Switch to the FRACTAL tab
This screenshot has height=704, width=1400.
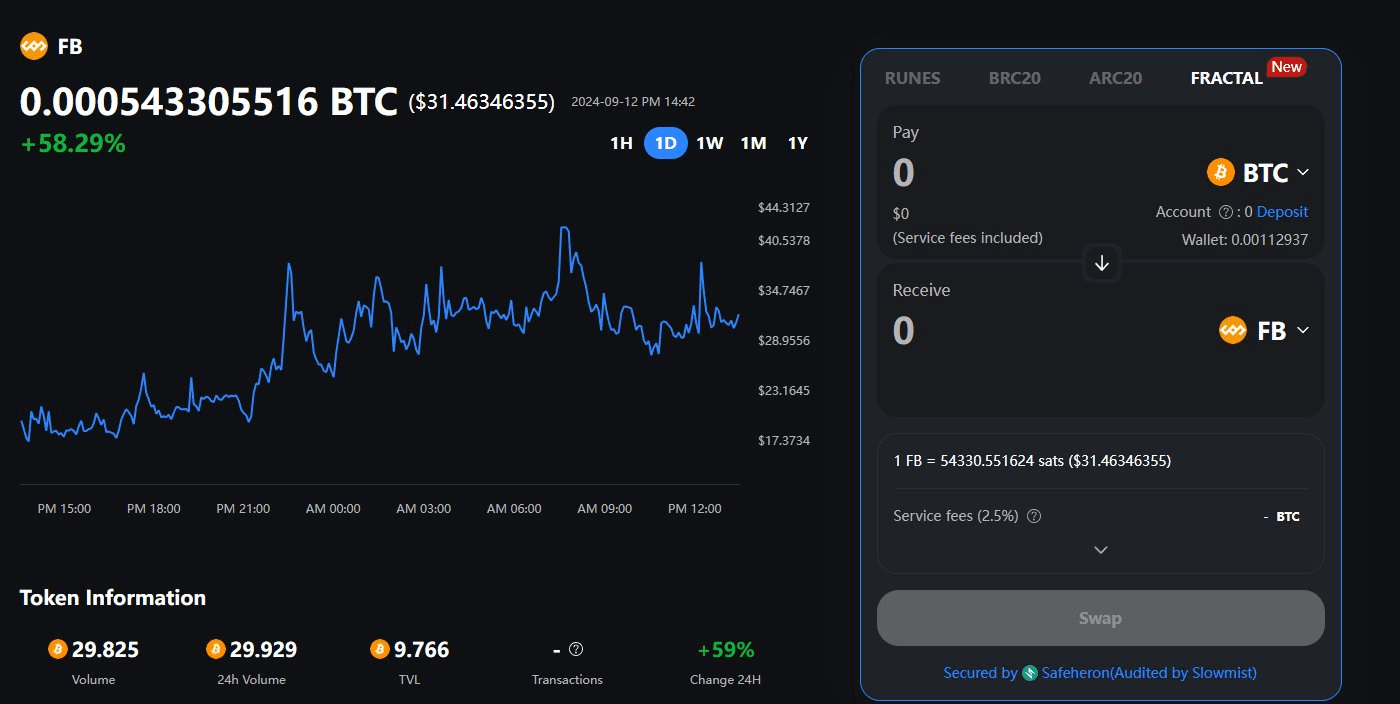(1227, 78)
